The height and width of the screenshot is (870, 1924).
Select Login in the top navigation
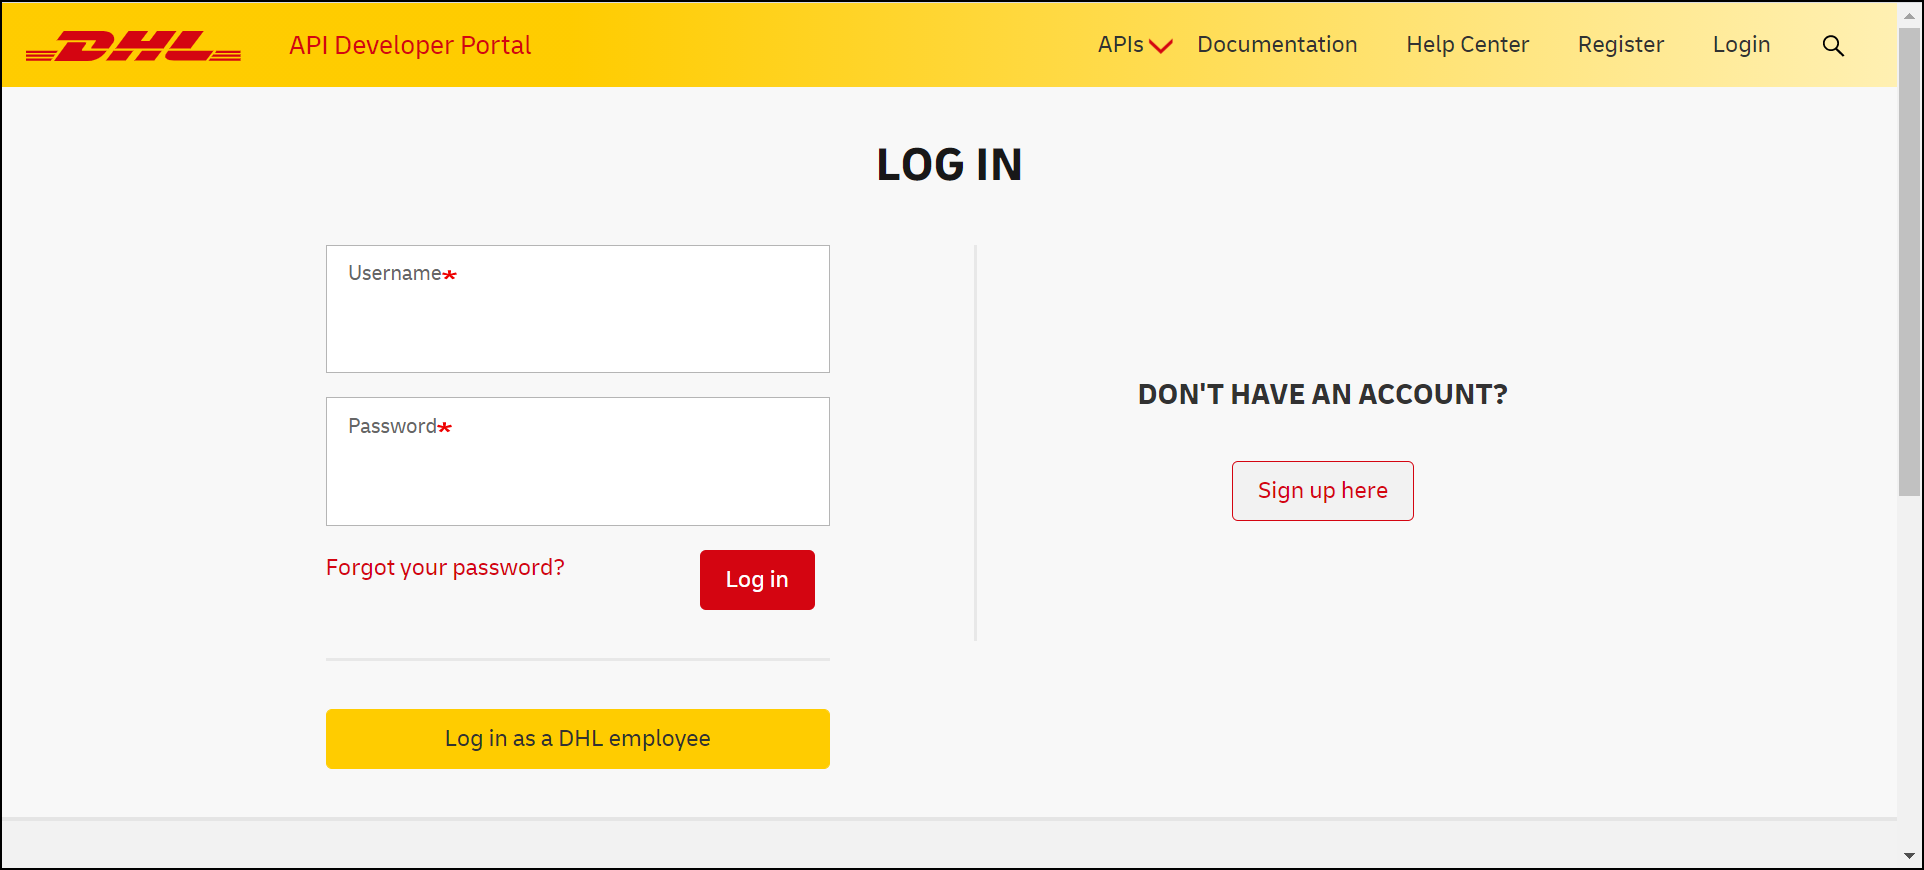[x=1741, y=45]
